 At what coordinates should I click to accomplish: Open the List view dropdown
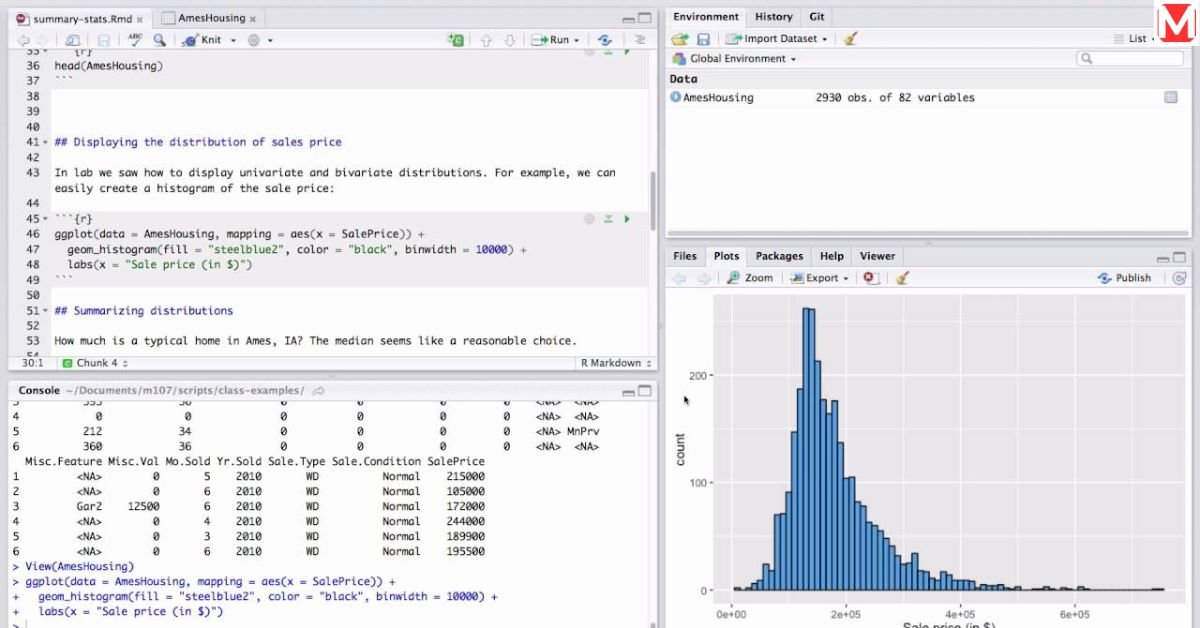click(x=1135, y=39)
